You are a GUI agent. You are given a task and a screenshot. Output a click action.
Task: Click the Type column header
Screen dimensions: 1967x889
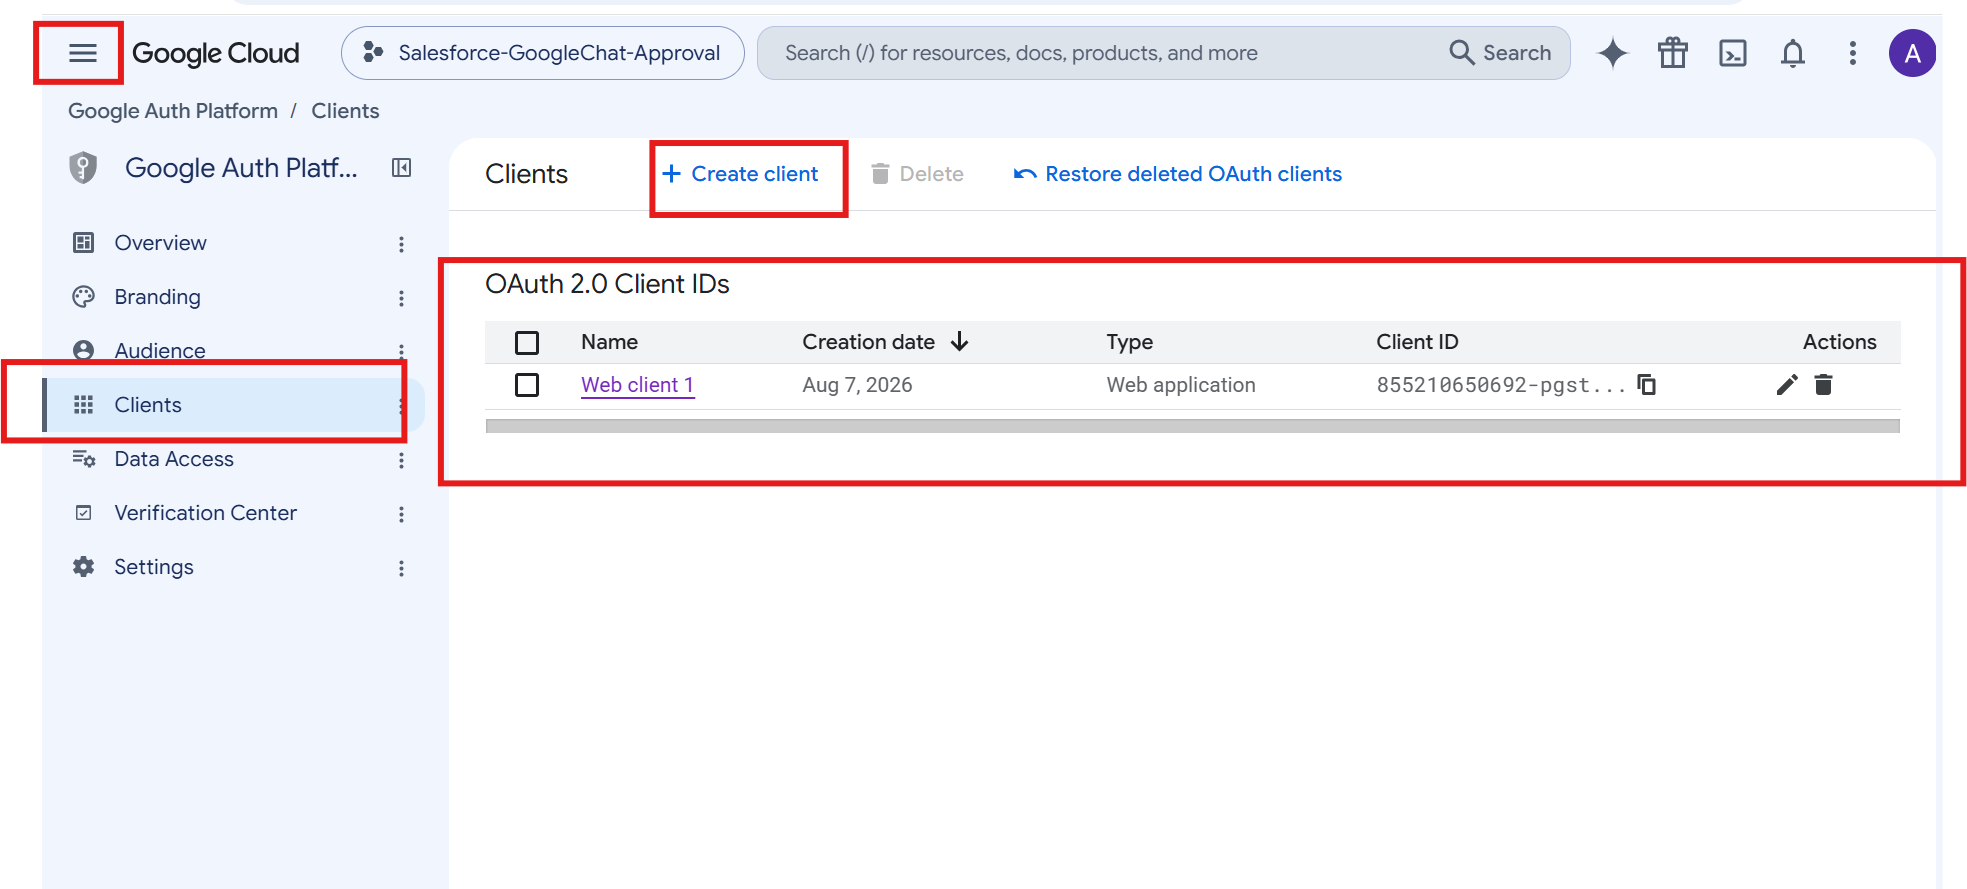(1129, 342)
